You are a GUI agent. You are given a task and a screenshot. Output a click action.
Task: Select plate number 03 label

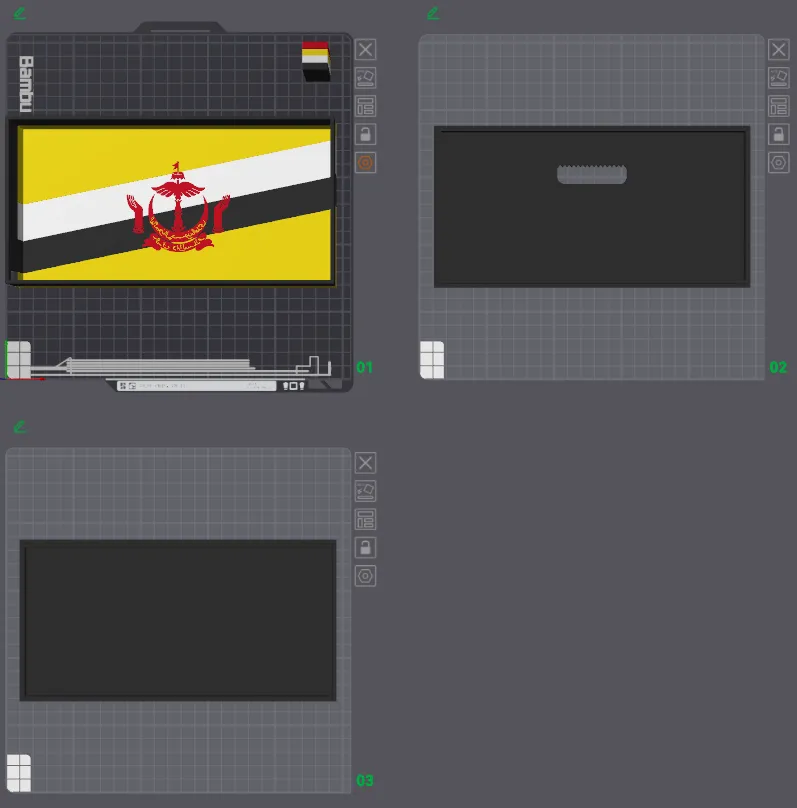[365, 781]
